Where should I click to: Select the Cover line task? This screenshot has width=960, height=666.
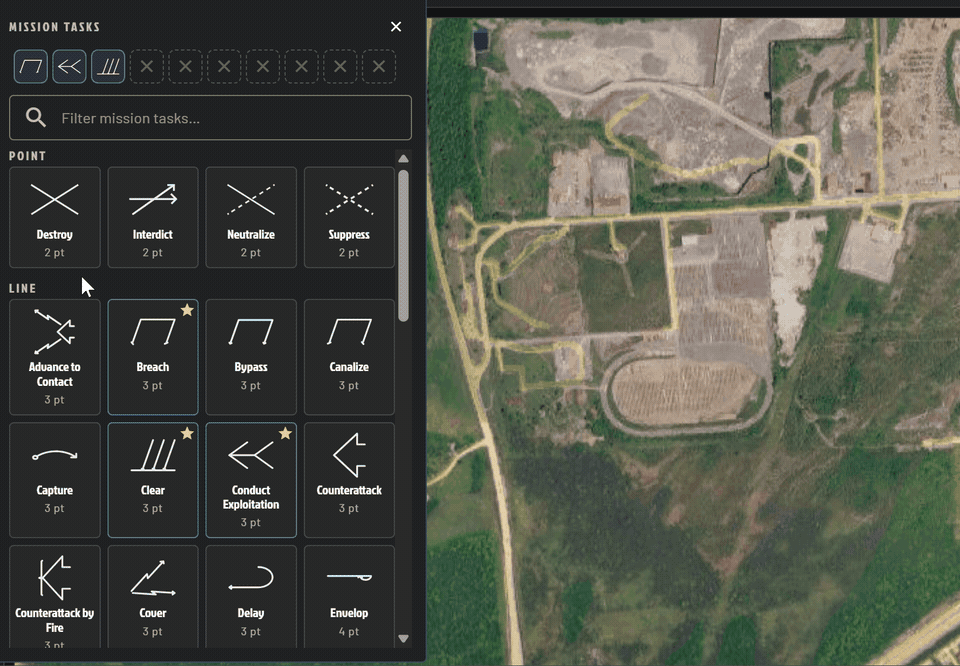[153, 597]
